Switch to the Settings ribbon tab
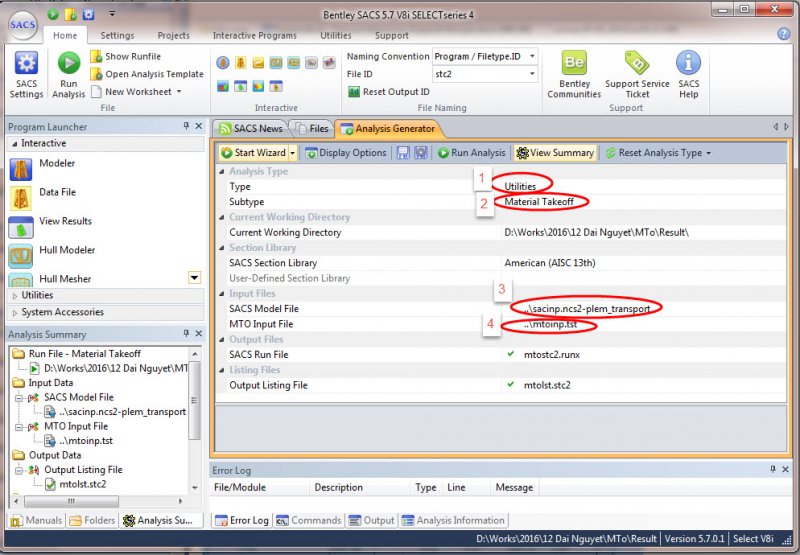The height and width of the screenshot is (555, 800). tap(117, 35)
